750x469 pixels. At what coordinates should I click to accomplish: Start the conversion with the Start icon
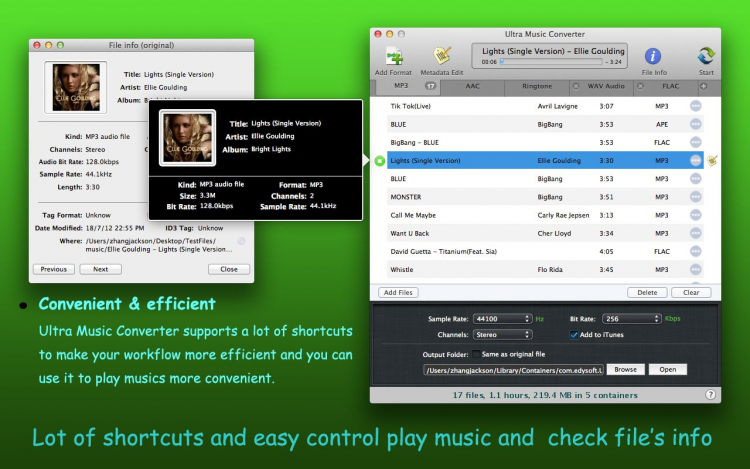tap(706, 56)
